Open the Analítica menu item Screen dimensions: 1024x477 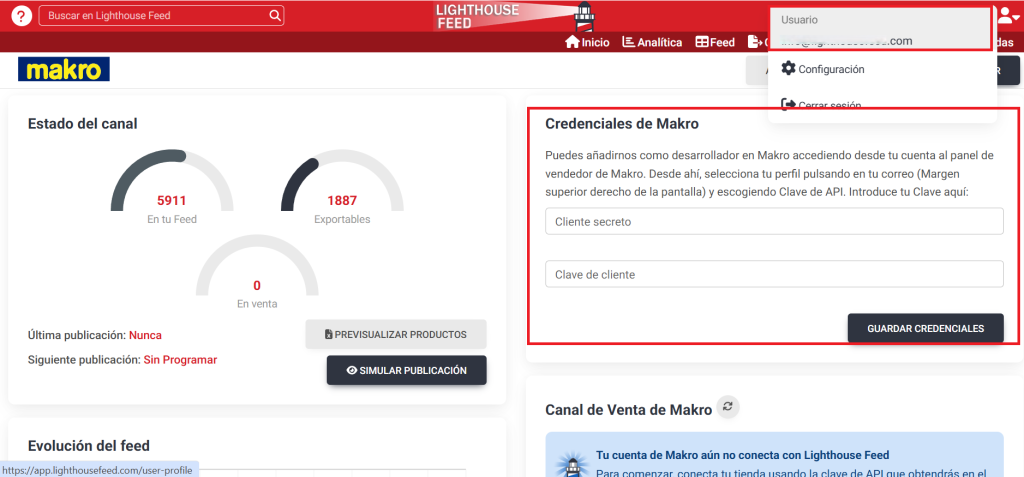(x=652, y=42)
